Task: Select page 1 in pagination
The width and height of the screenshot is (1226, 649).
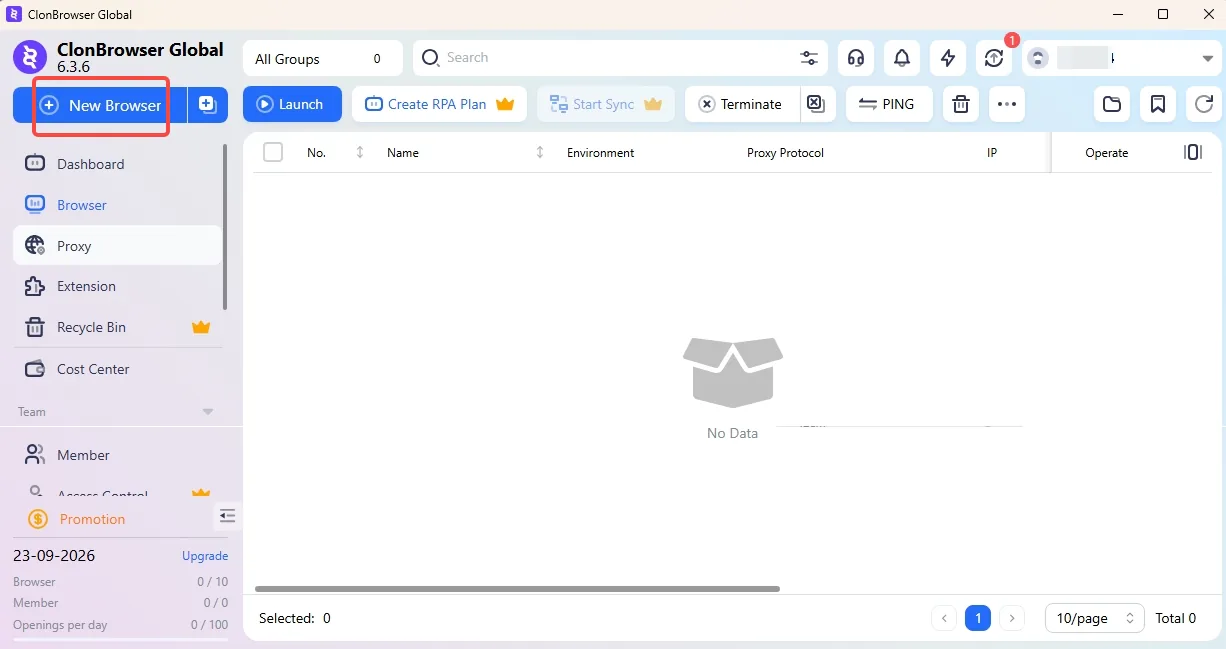Action: coord(978,618)
